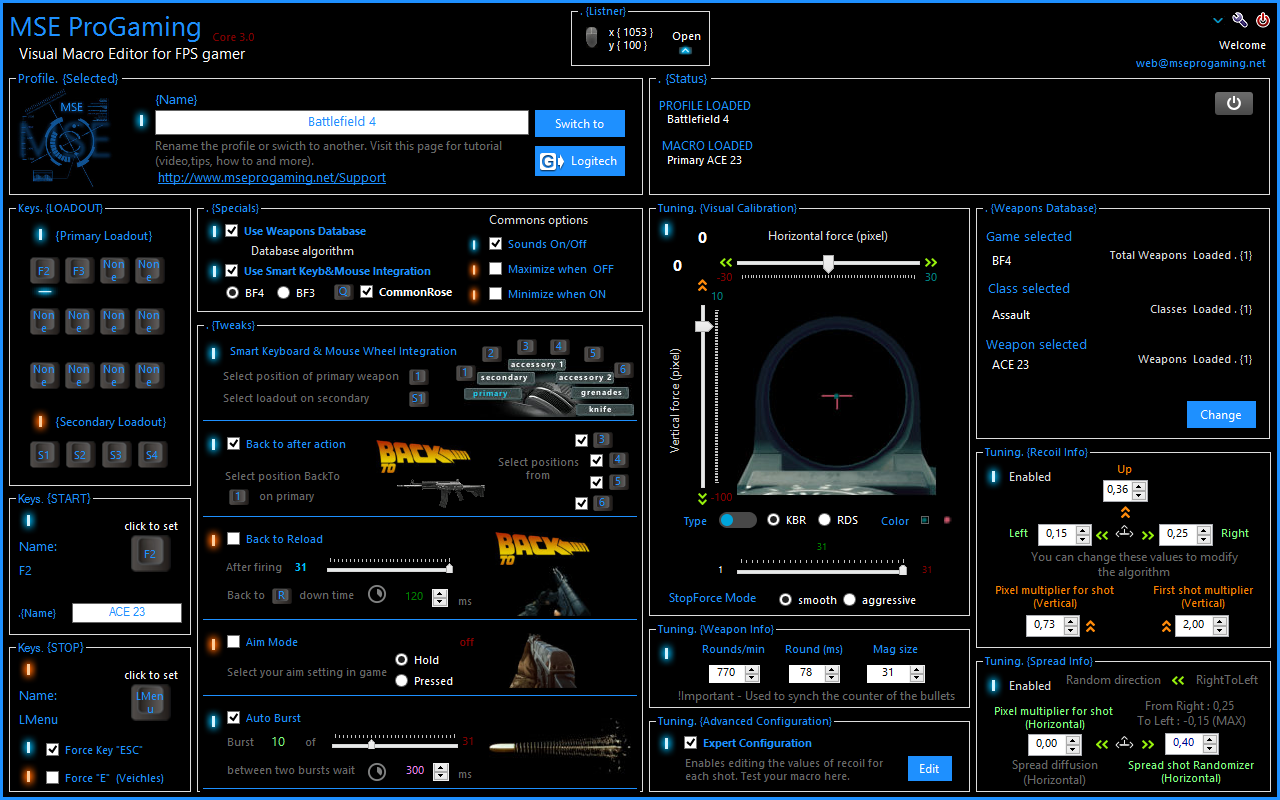Click the LMenu key icon under STOP

click(150, 702)
